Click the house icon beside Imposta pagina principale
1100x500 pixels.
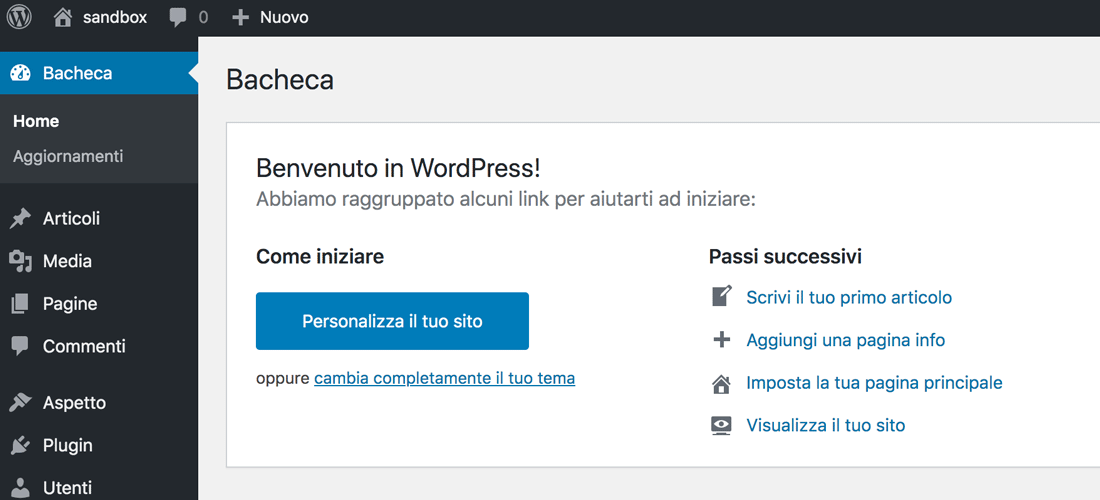(722, 384)
